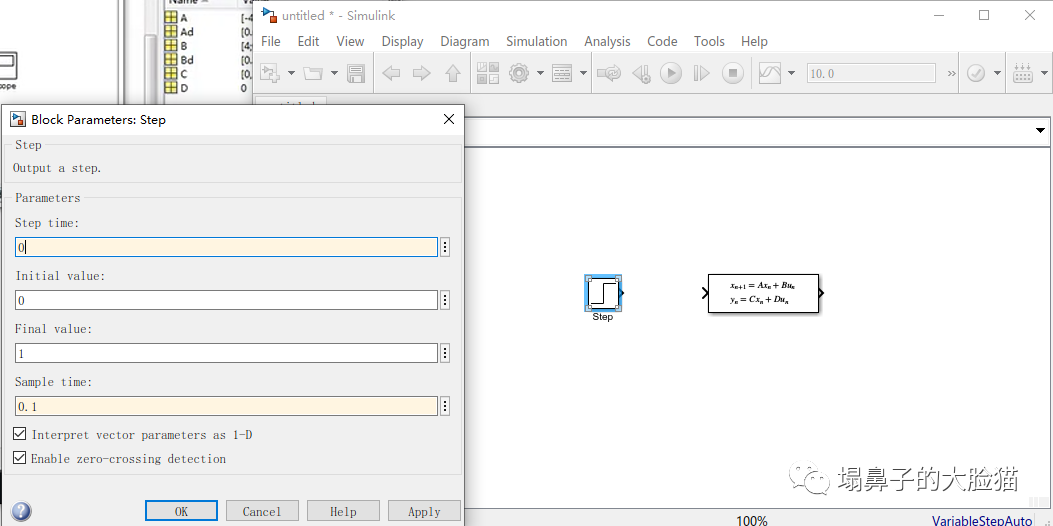Click the Model Advisor checkmark icon
This screenshot has height=526, width=1053.
(976, 73)
